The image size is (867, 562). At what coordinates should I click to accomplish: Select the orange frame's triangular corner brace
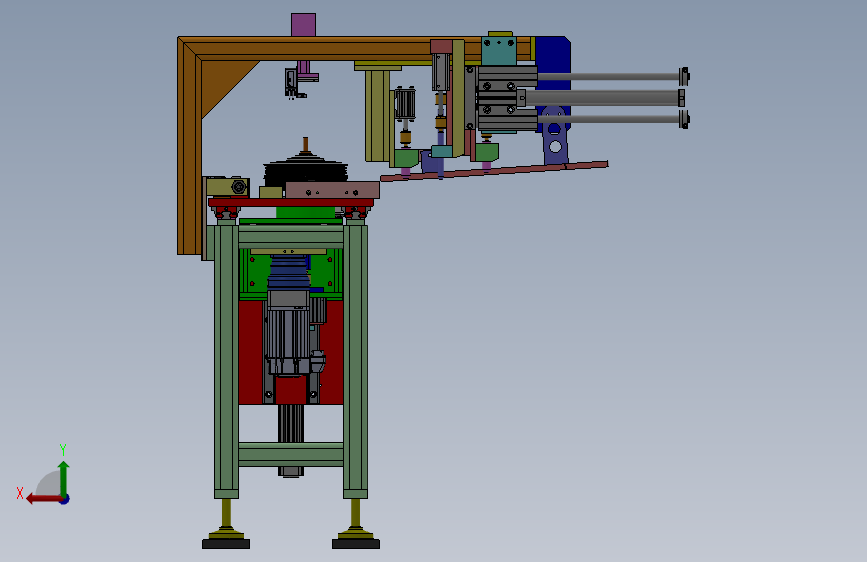pos(221,82)
